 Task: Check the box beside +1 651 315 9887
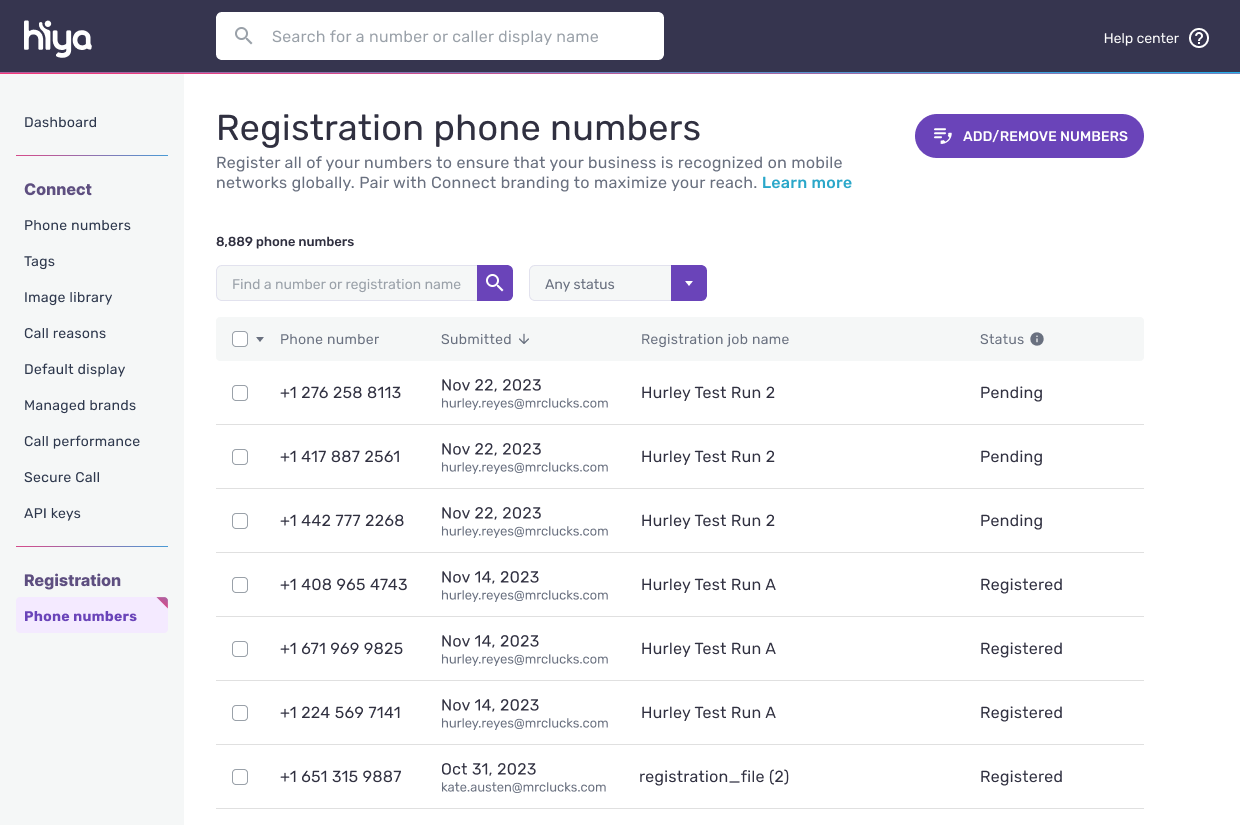coord(240,777)
